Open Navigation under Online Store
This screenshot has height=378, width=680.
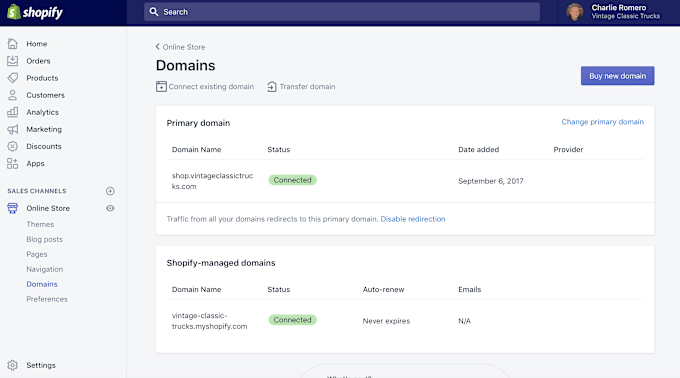click(x=44, y=269)
